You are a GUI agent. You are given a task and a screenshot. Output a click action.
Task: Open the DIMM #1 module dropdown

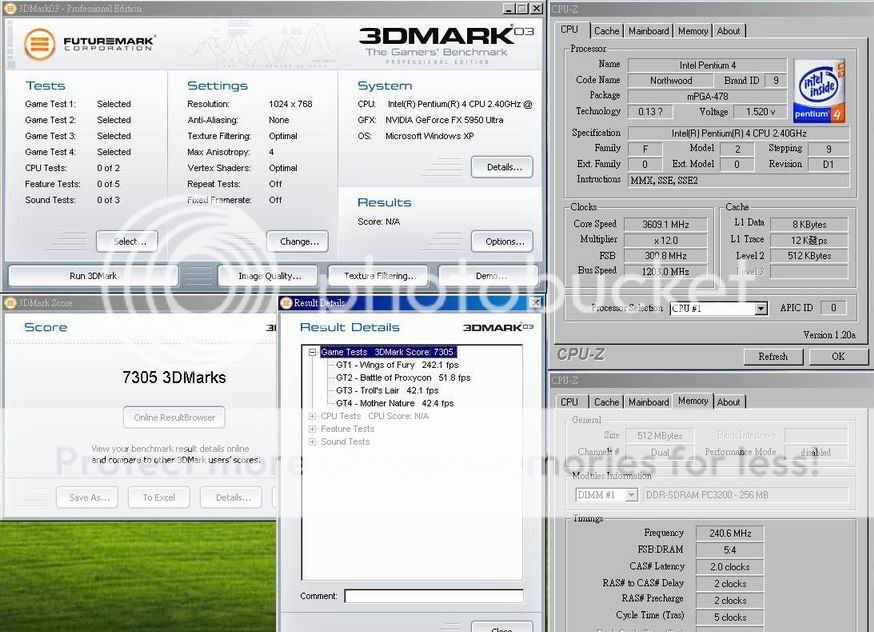click(x=631, y=495)
